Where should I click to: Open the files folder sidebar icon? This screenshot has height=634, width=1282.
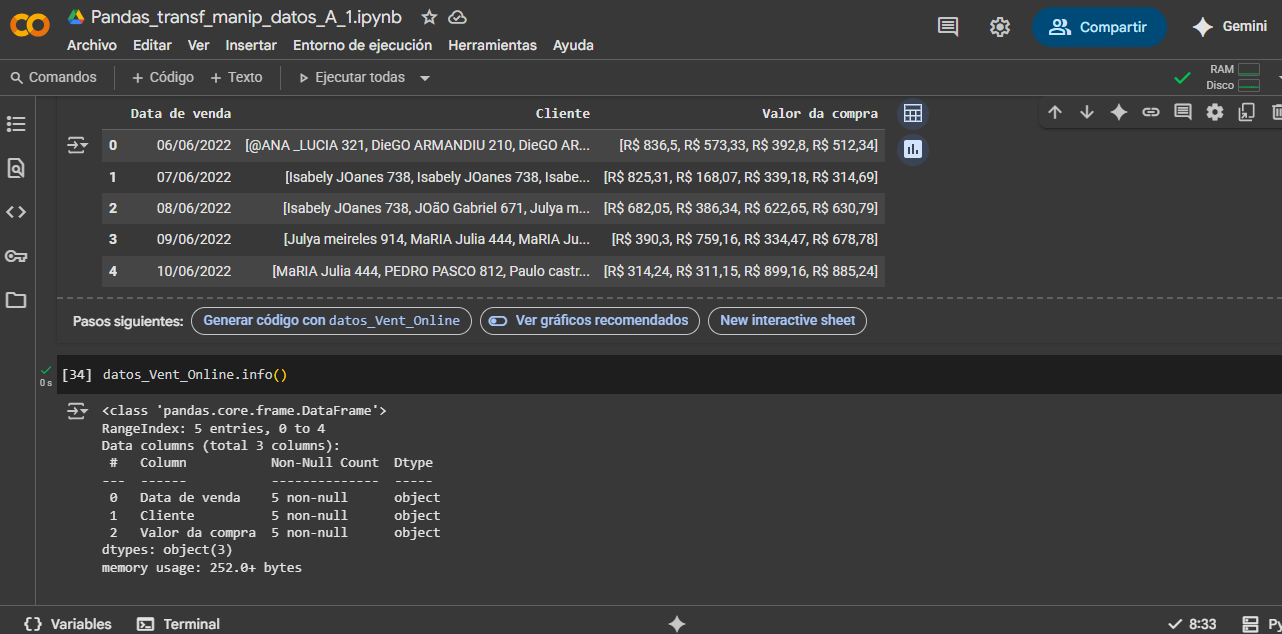16,300
